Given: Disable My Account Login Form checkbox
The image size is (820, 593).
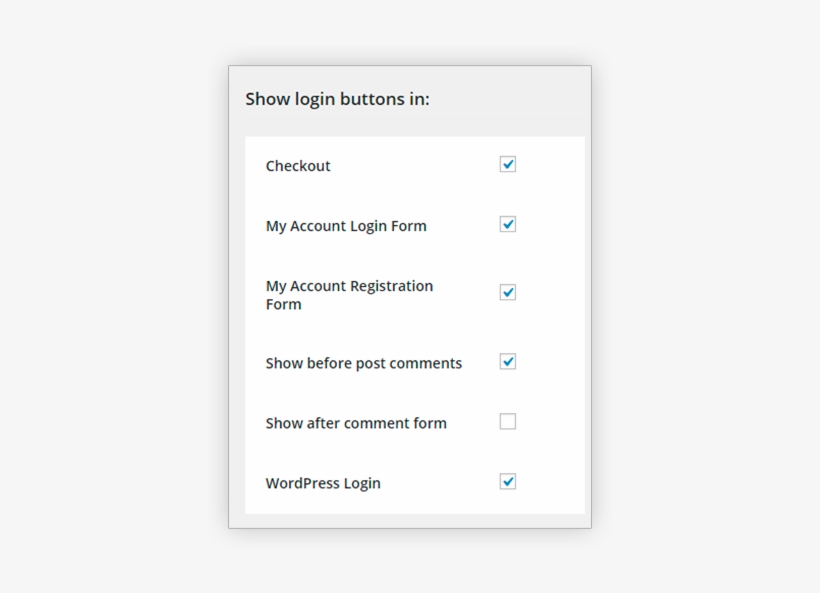Looking at the screenshot, I should coord(508,224).
